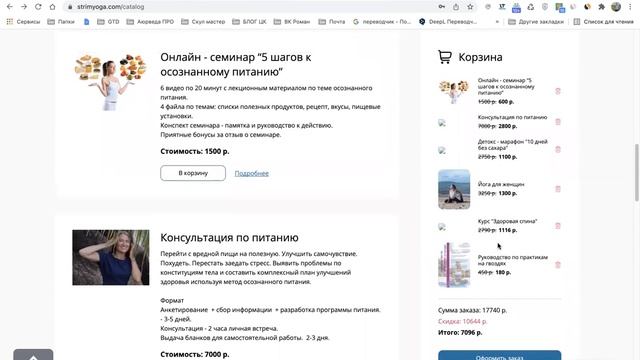Click the broken image of Консультация cart item
The image size is (640, 360).
[442, 122]
